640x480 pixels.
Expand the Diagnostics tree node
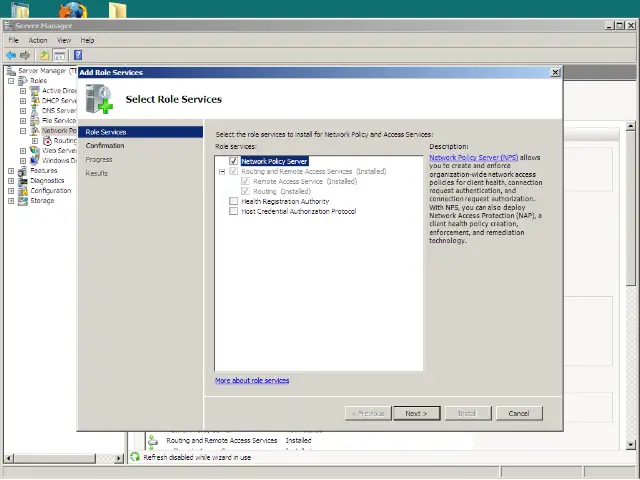tap(11, 181)
